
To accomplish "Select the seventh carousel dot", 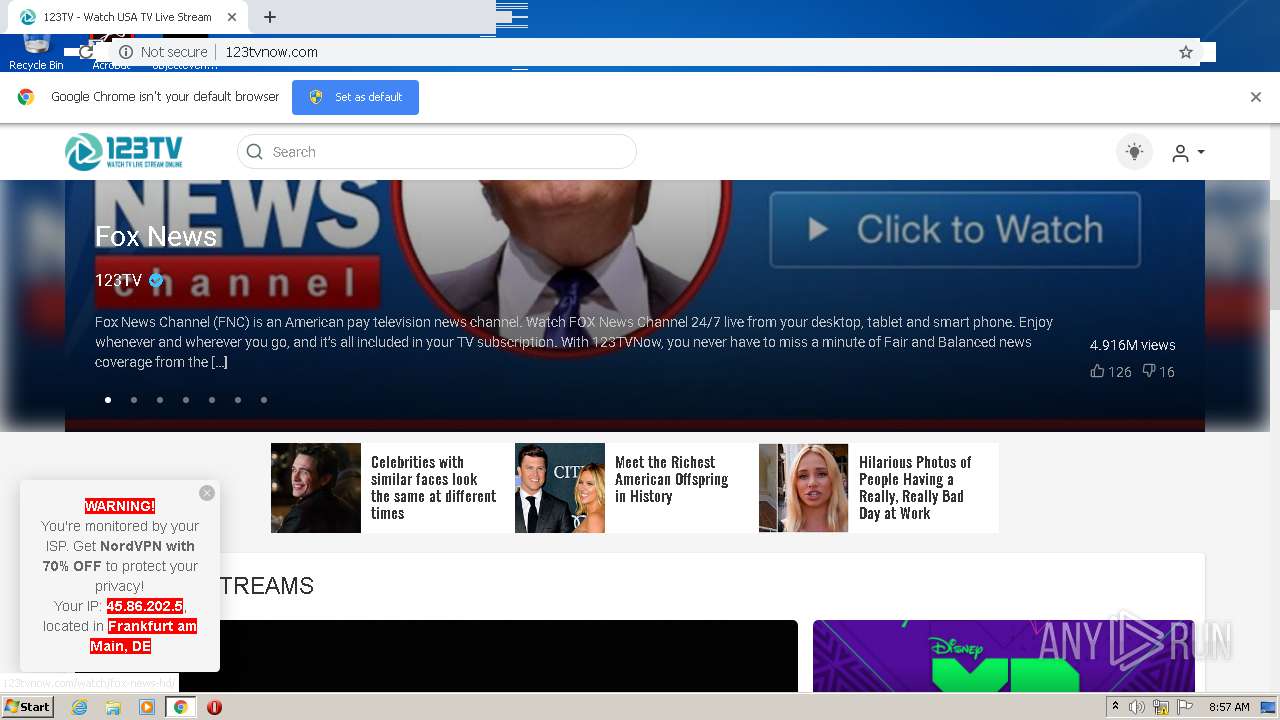I will (264, 400).
